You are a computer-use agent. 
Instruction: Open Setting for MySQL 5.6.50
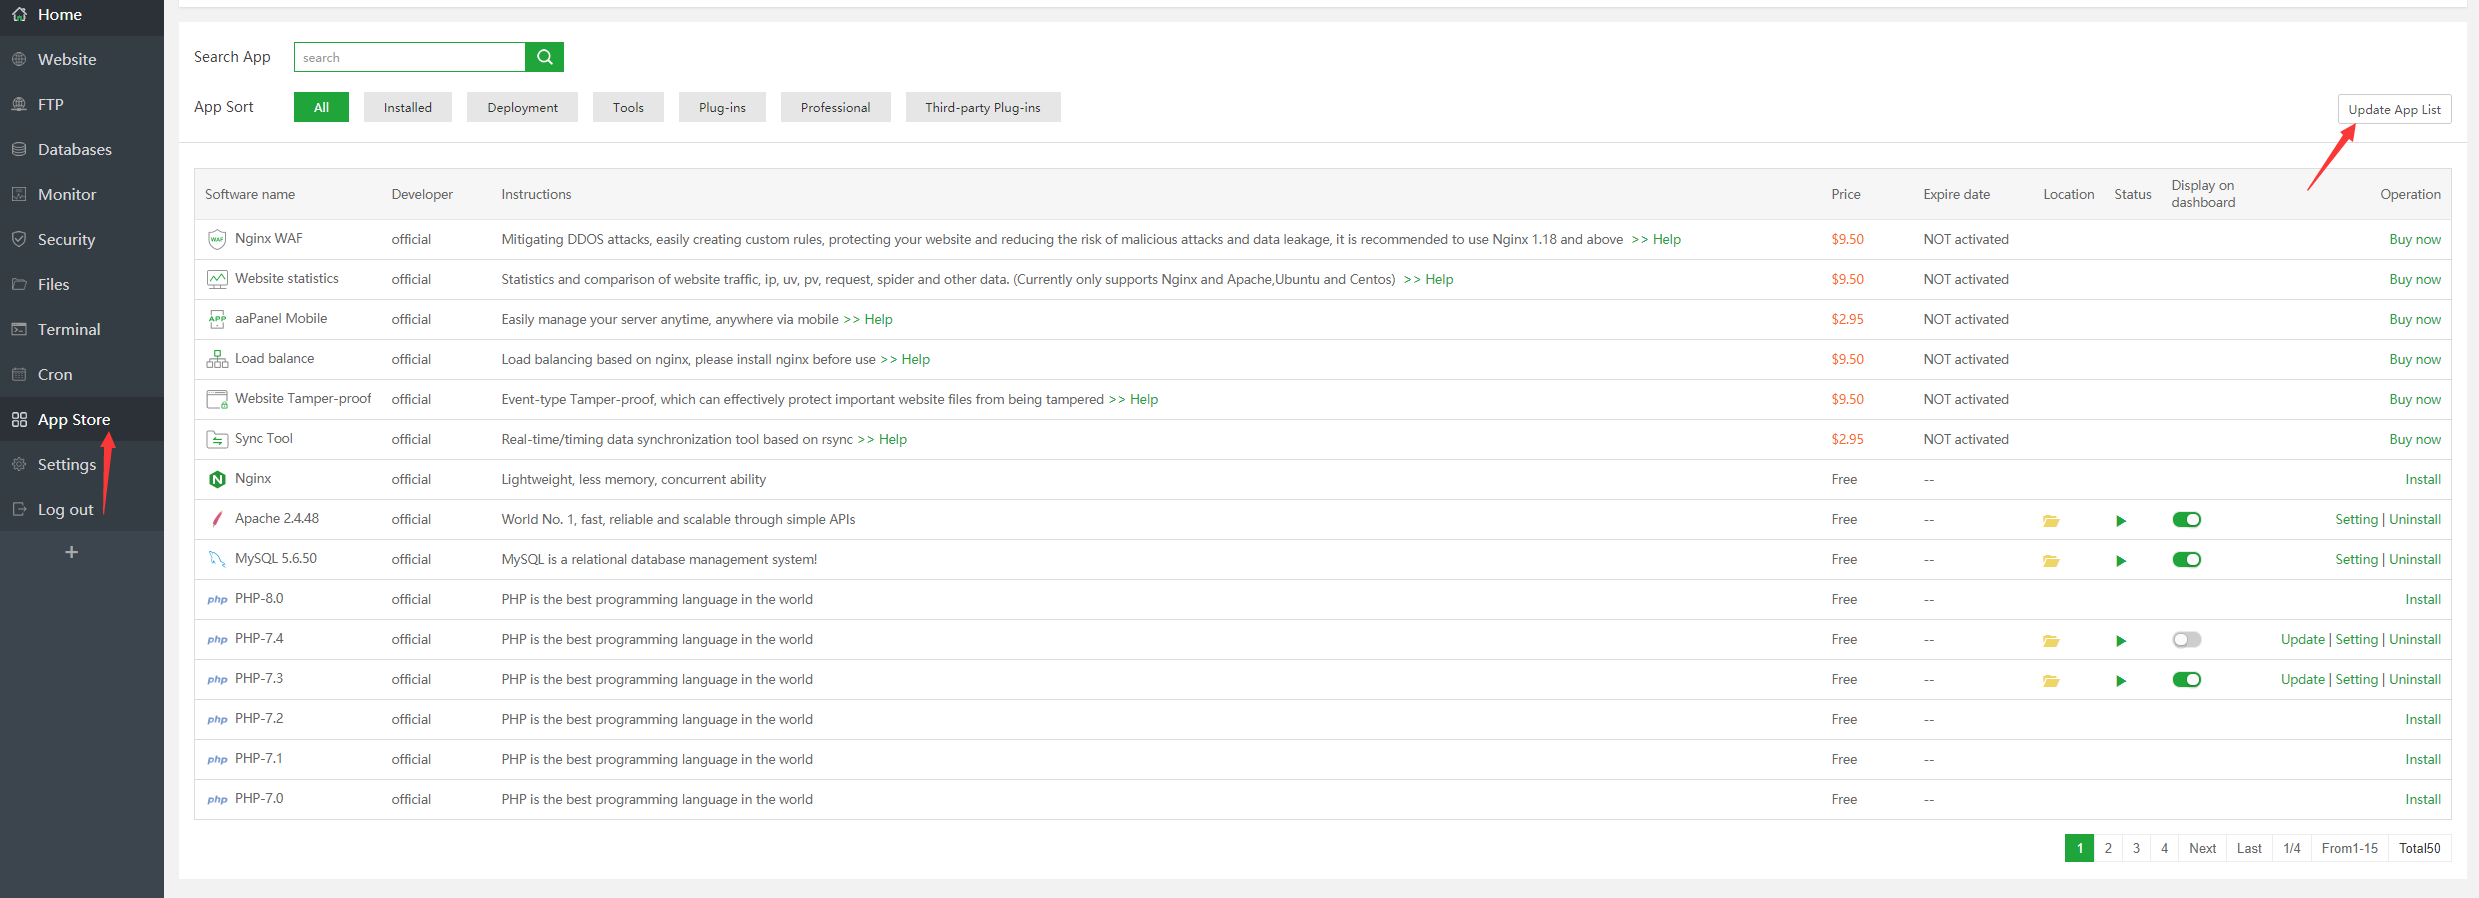coord(2356,559)
